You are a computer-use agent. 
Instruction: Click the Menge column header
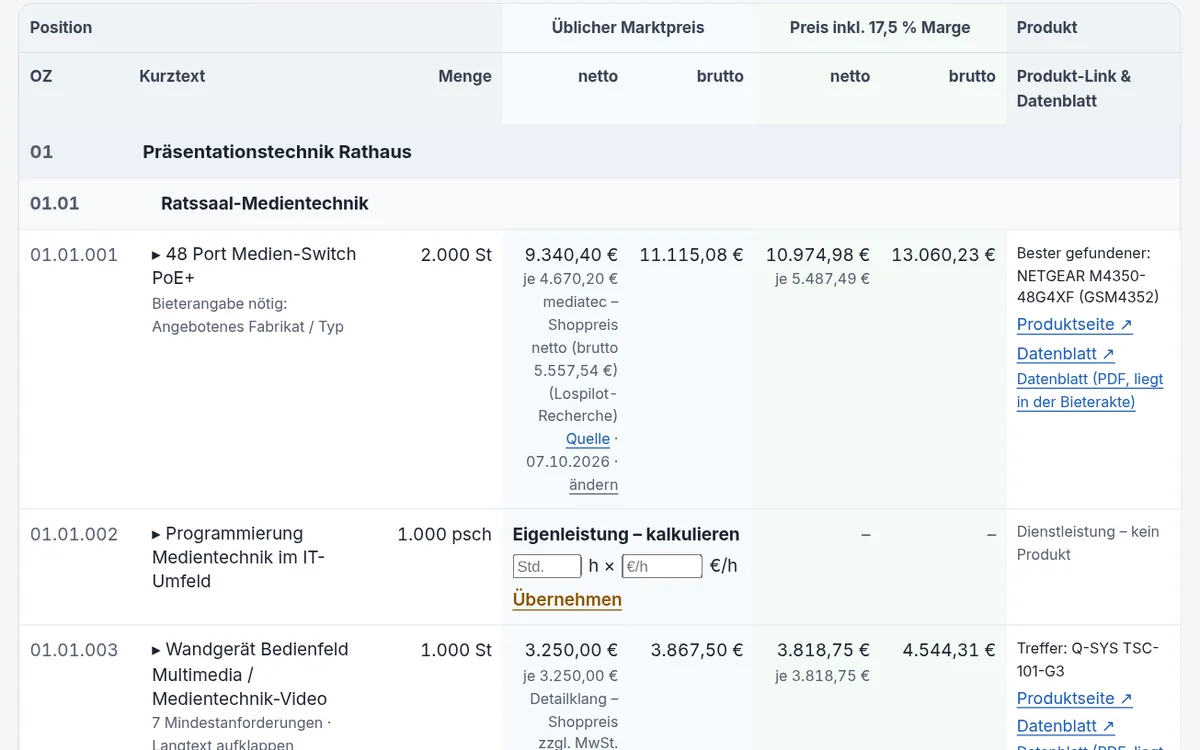coord(465,76)
